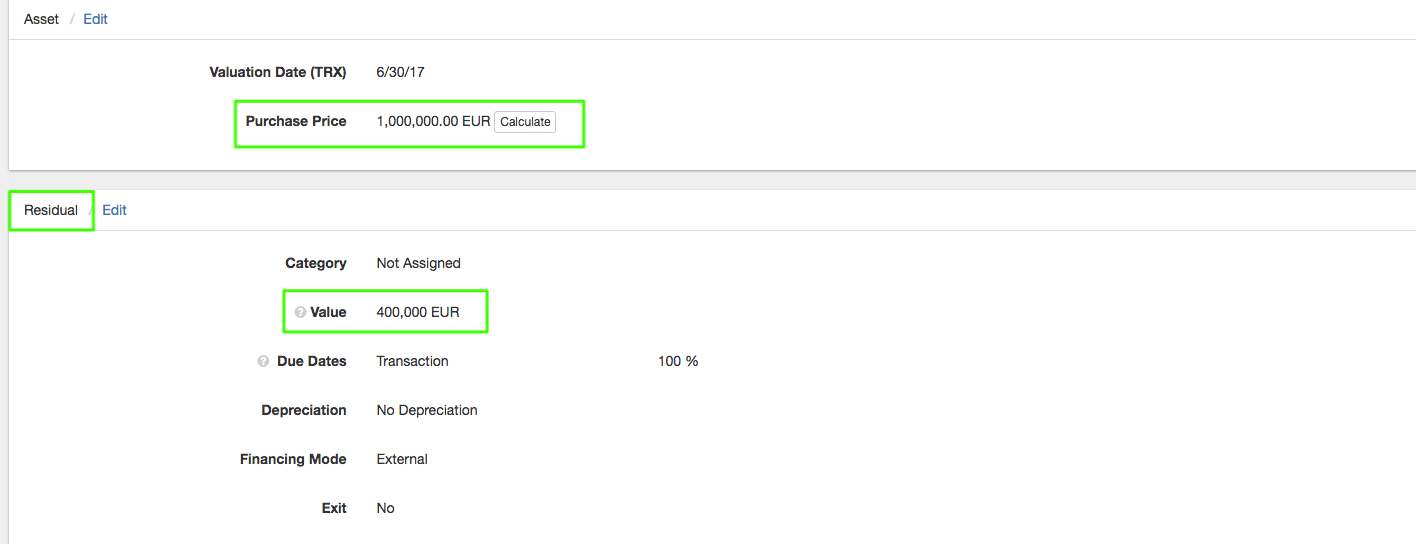Screen dimensions: 1416x544
Task: Click the External financing mode value
Action: [402, 459]
